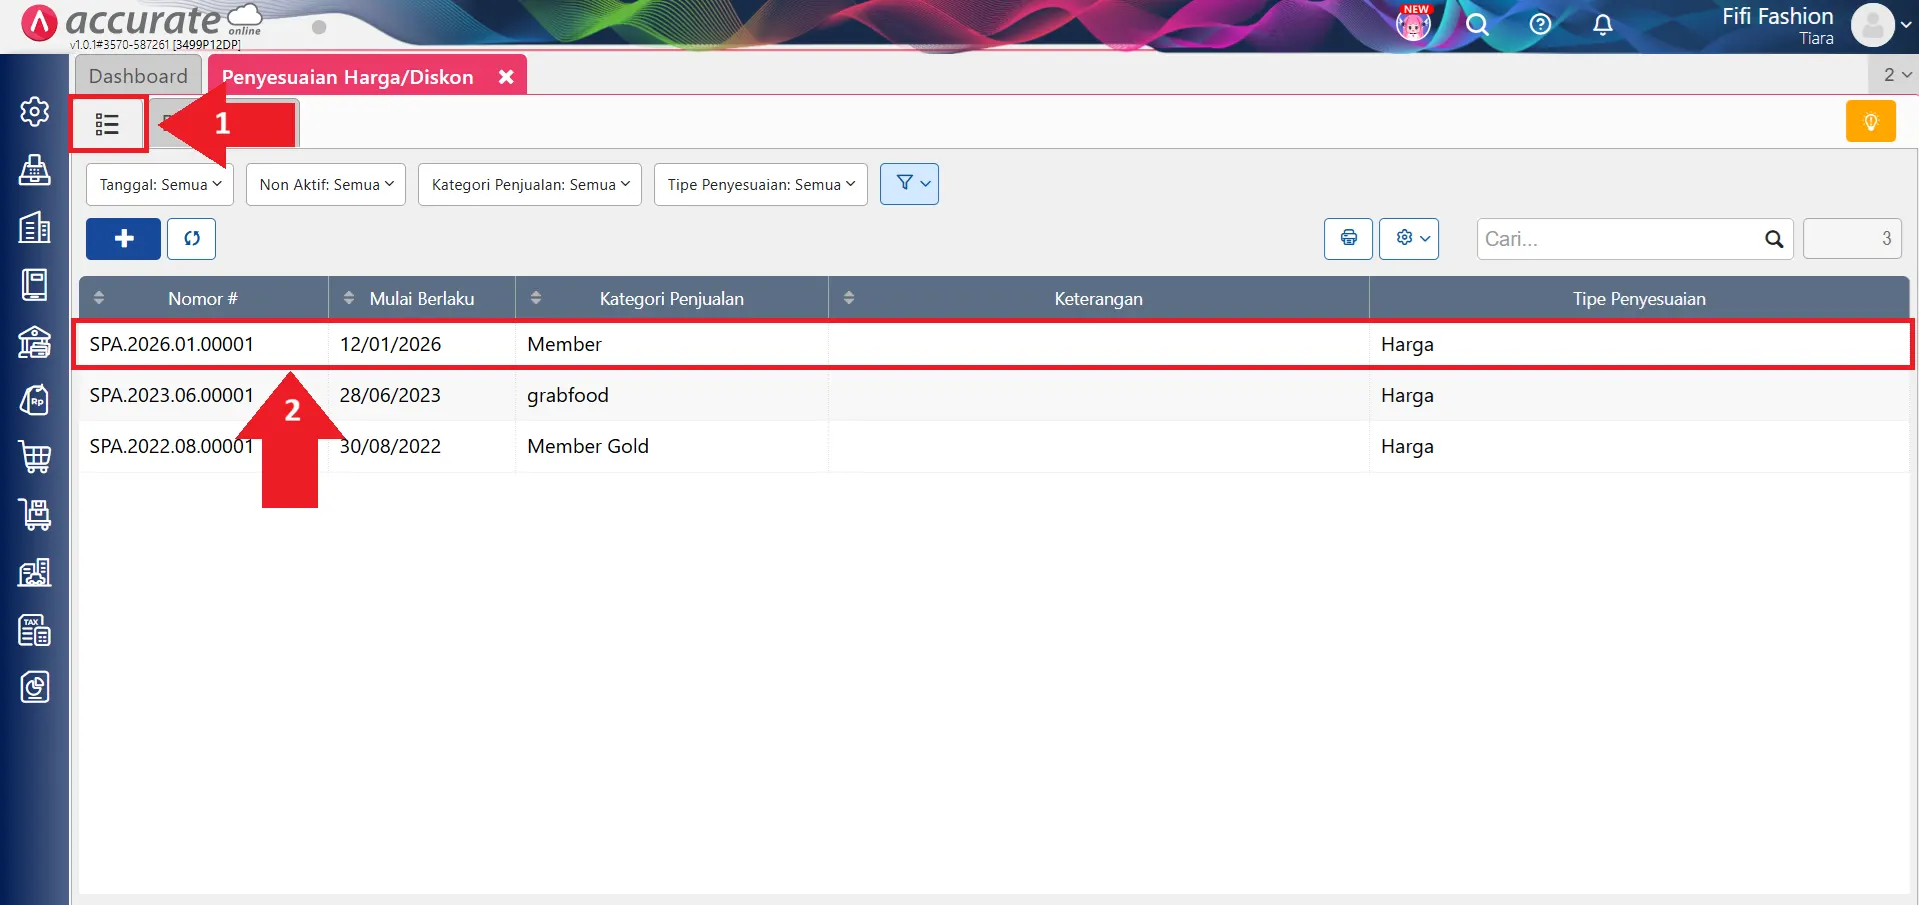Click the blue plus add button
Screen dimensions: 1919x905
point(123,239)
